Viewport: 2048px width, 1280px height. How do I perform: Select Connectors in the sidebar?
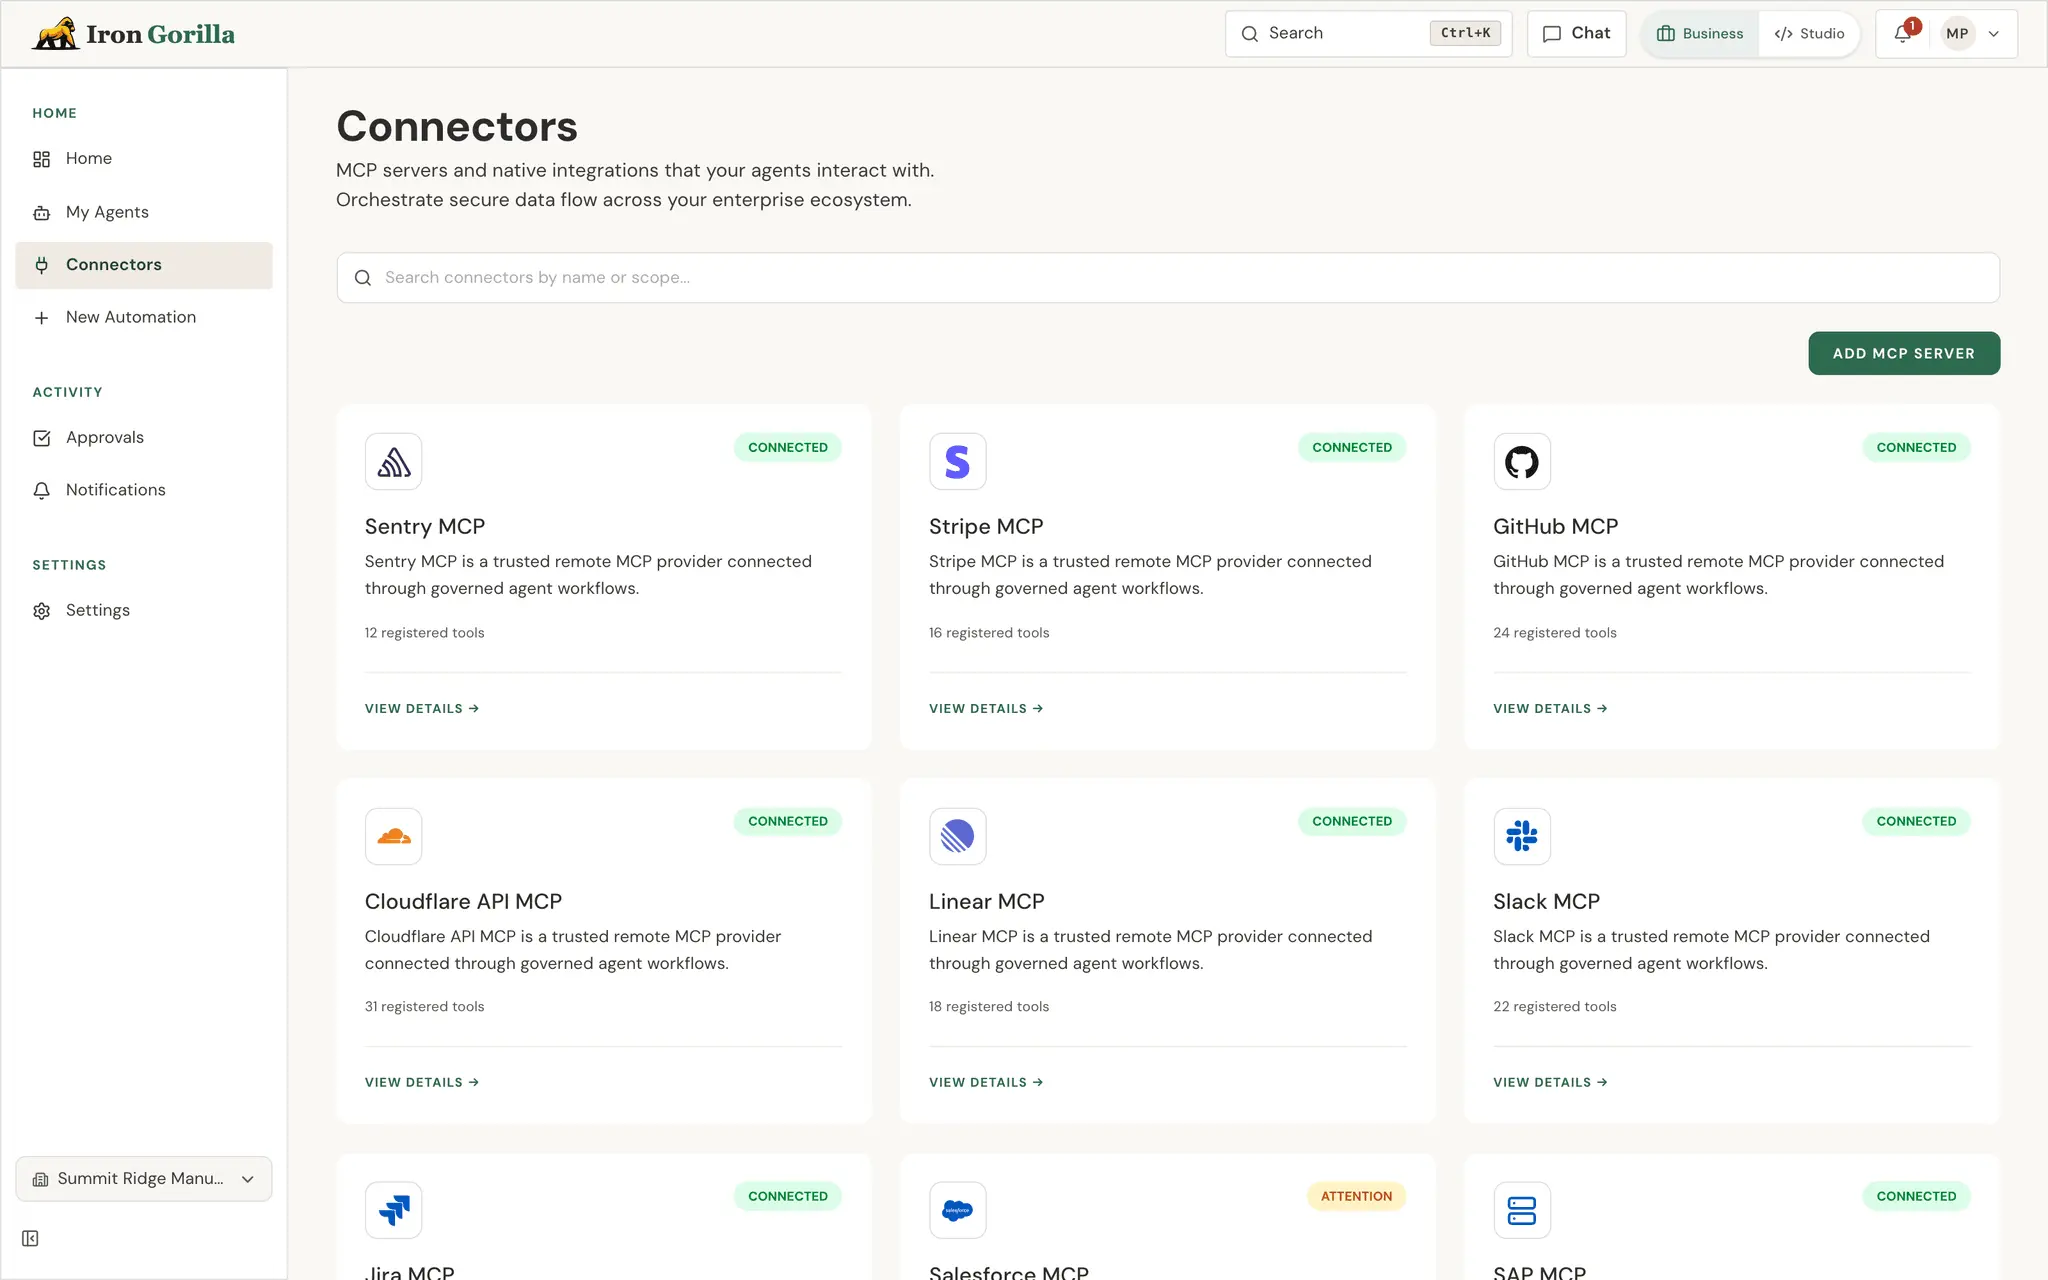click(144, 265)
